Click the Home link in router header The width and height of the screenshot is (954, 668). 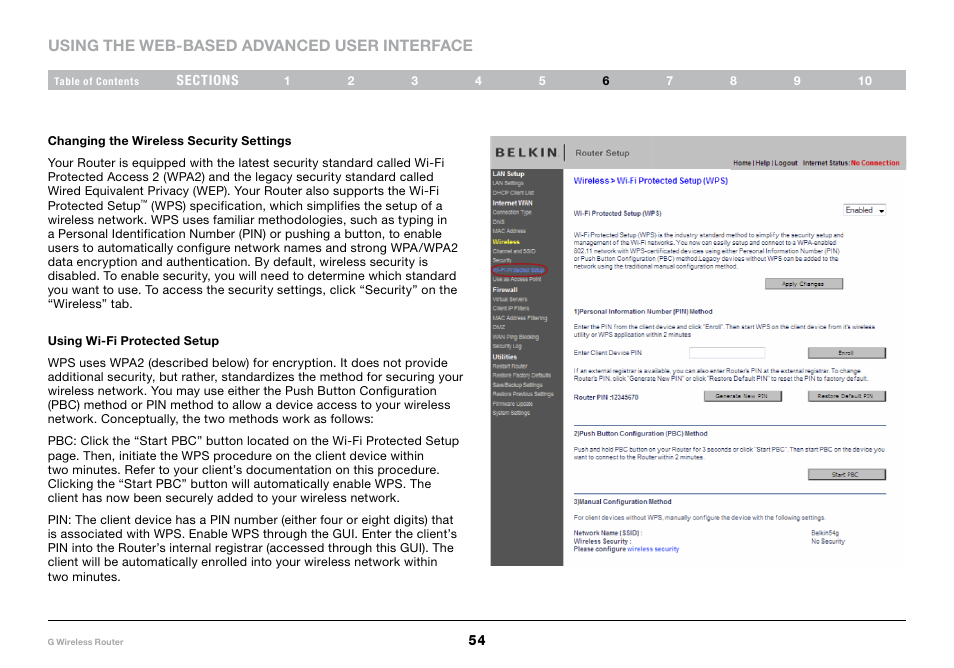tap(742, 163)
